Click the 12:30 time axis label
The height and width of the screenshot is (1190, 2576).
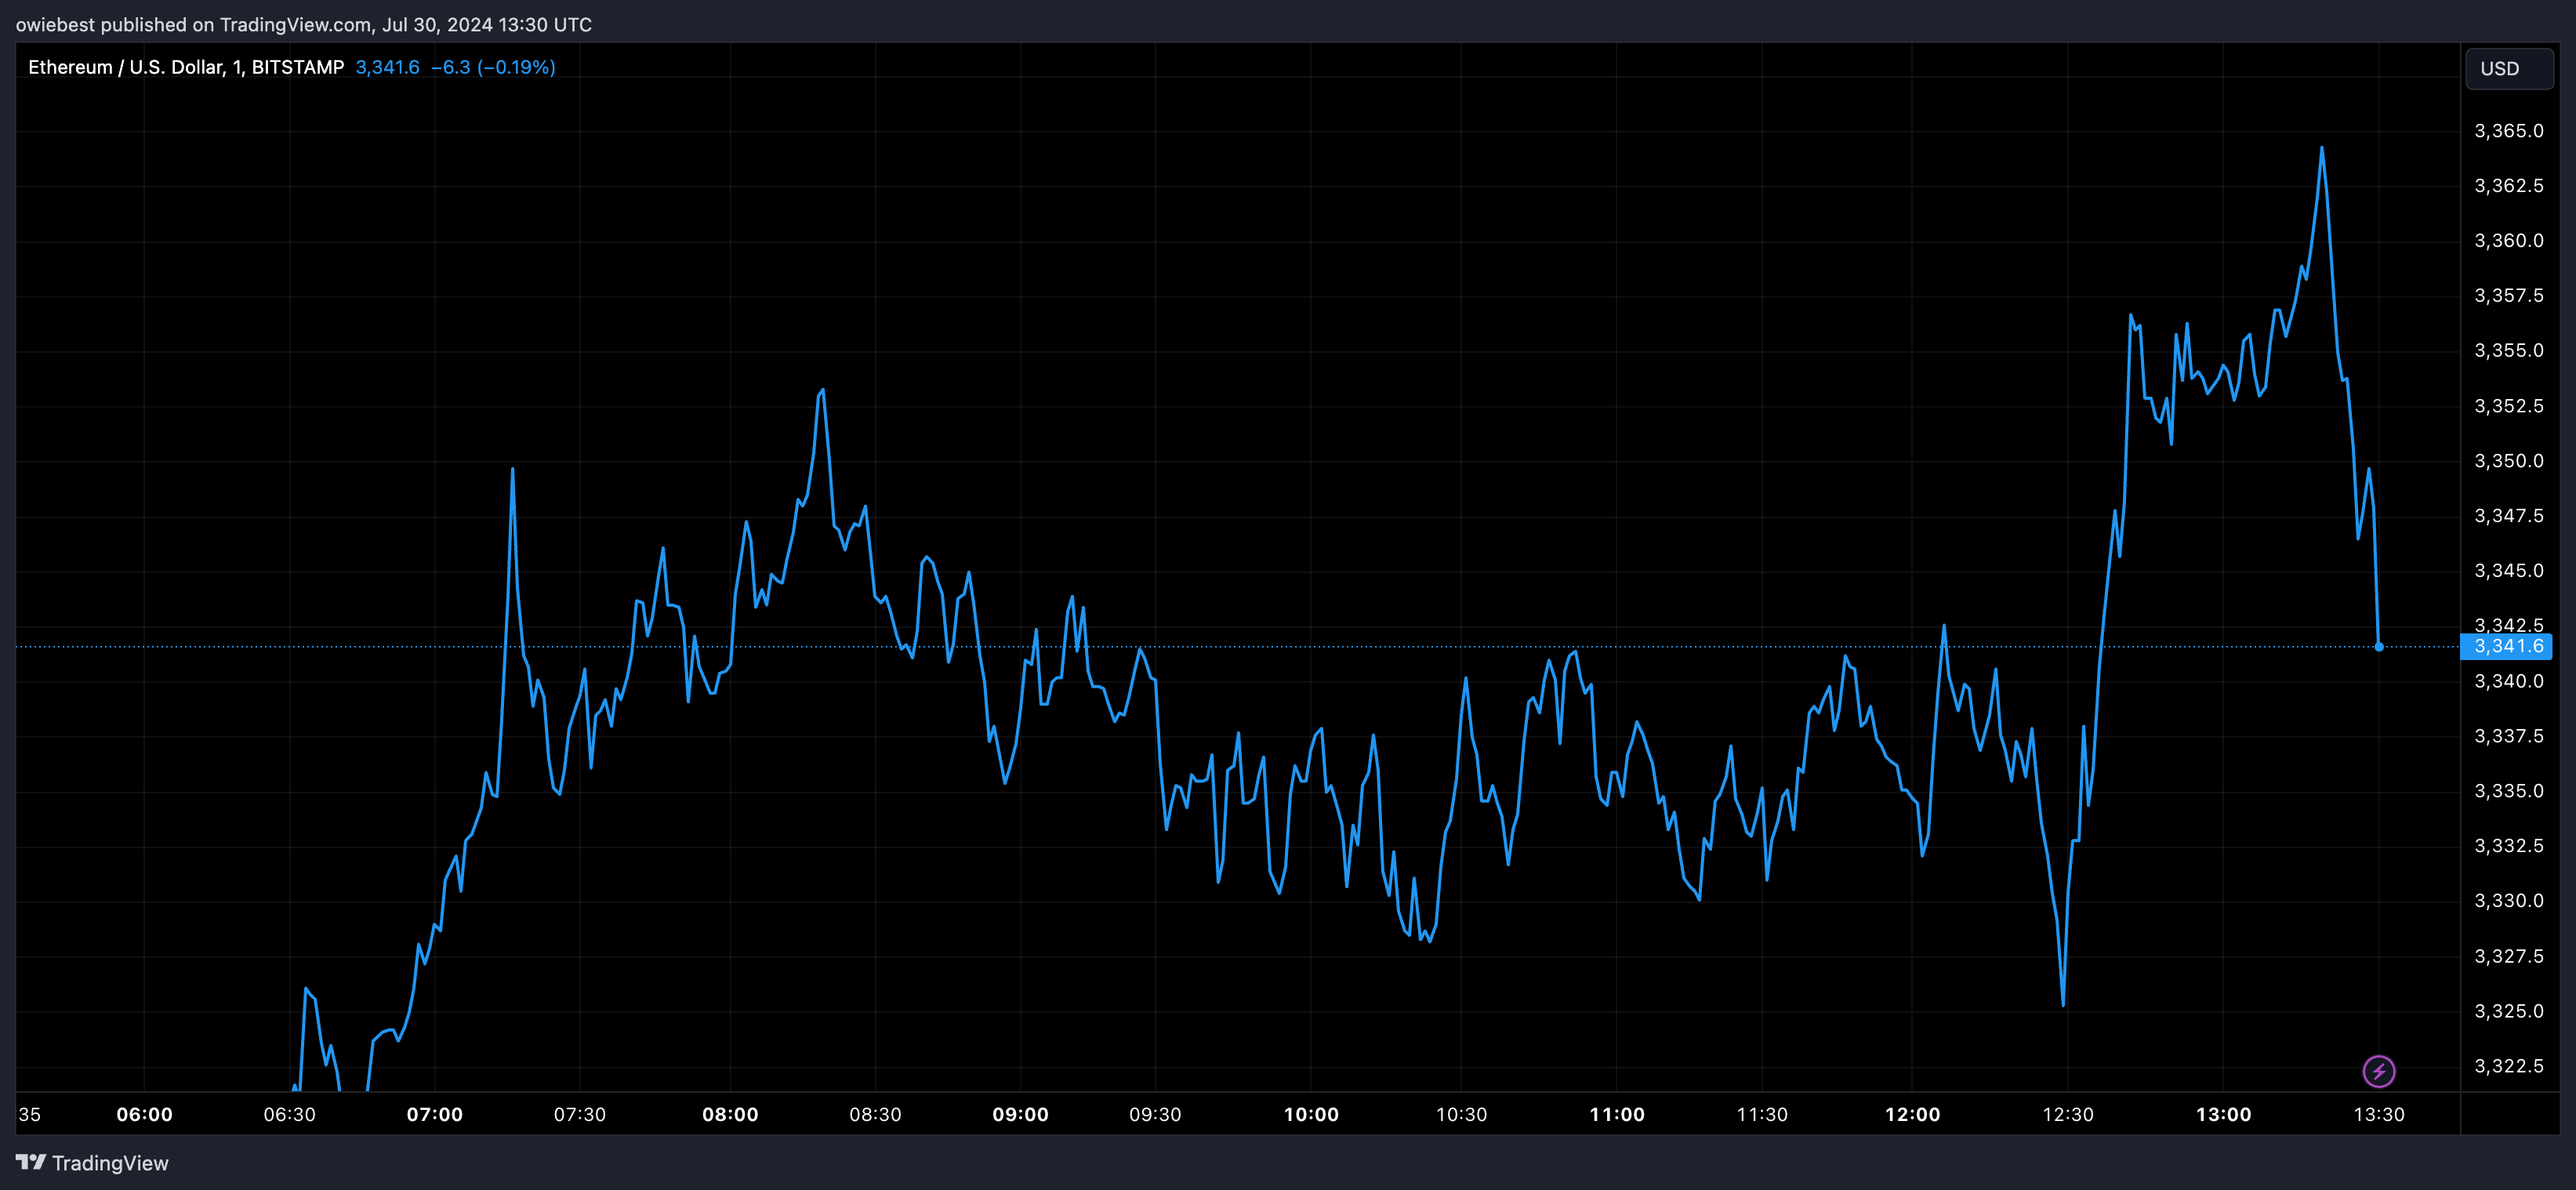point(2067,1114)
